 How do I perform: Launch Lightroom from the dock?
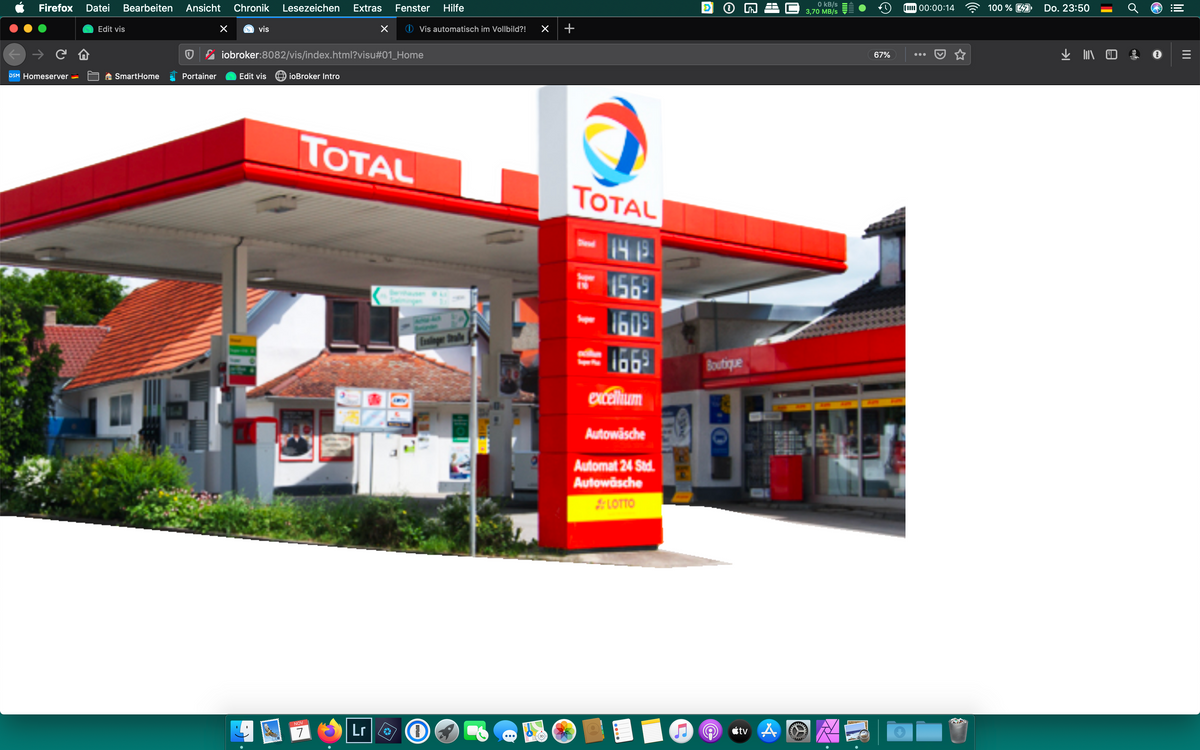tap(359, 731)
